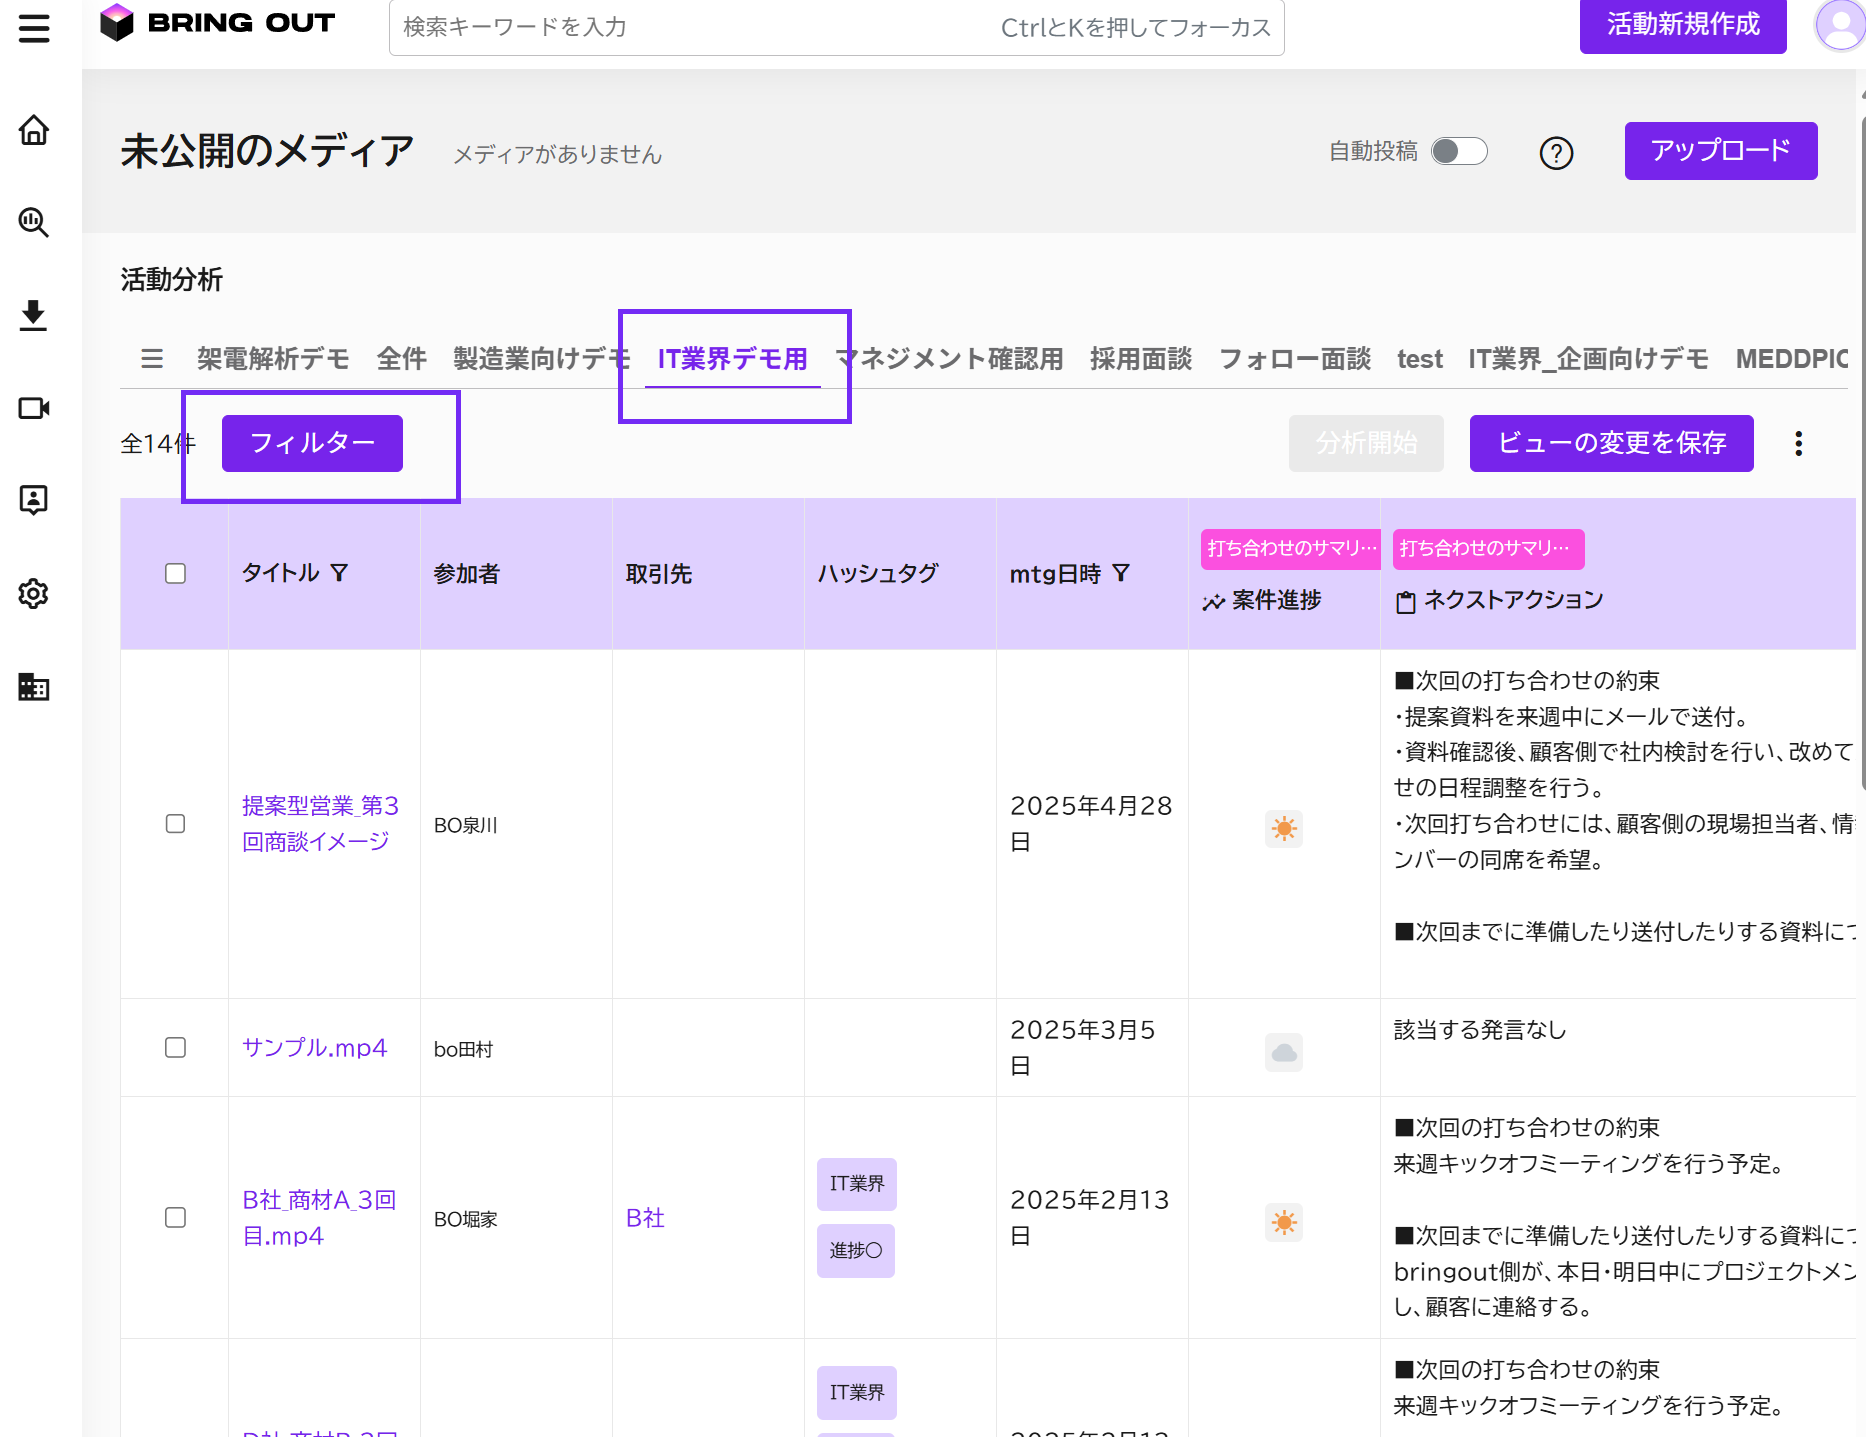The width and height of the screenshot is (1866, 1437).
Task: Click the download icon in the sidebar
Action: pos(34,315)
